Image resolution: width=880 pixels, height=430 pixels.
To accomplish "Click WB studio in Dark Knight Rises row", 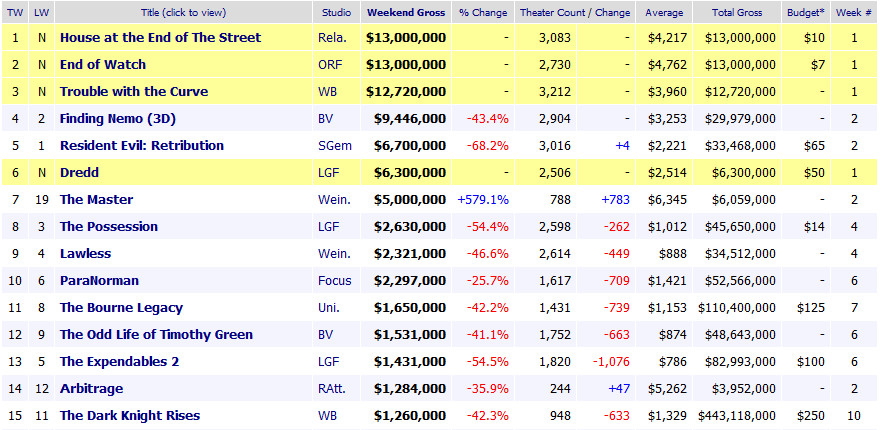I will pos(328,415).
